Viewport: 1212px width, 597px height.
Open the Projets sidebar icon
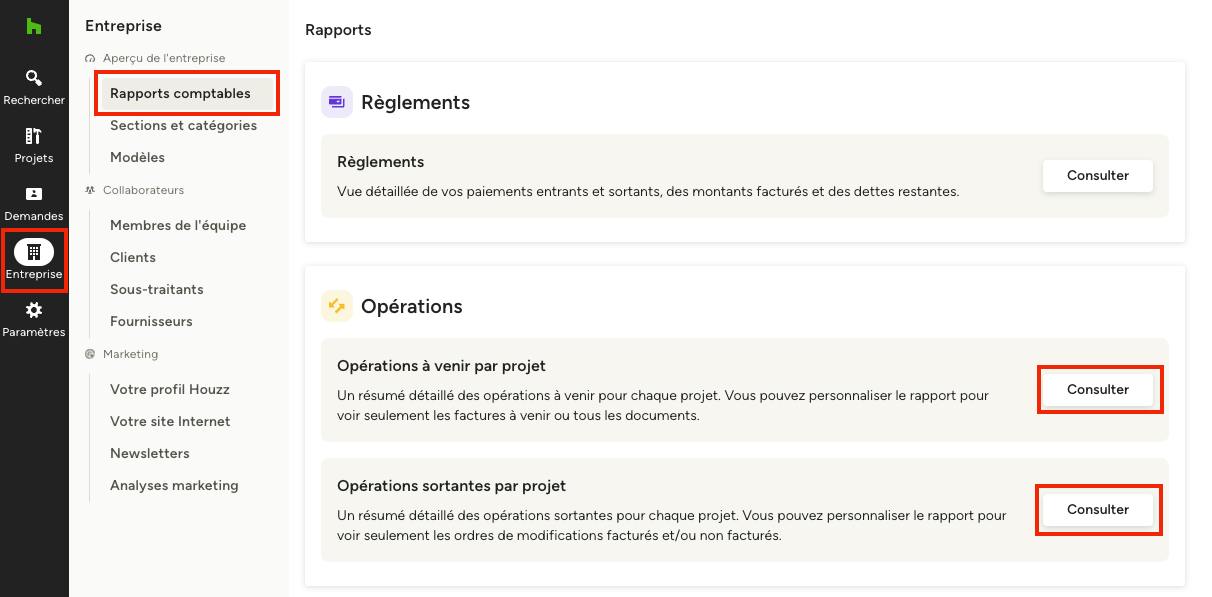tap(34, 136)
